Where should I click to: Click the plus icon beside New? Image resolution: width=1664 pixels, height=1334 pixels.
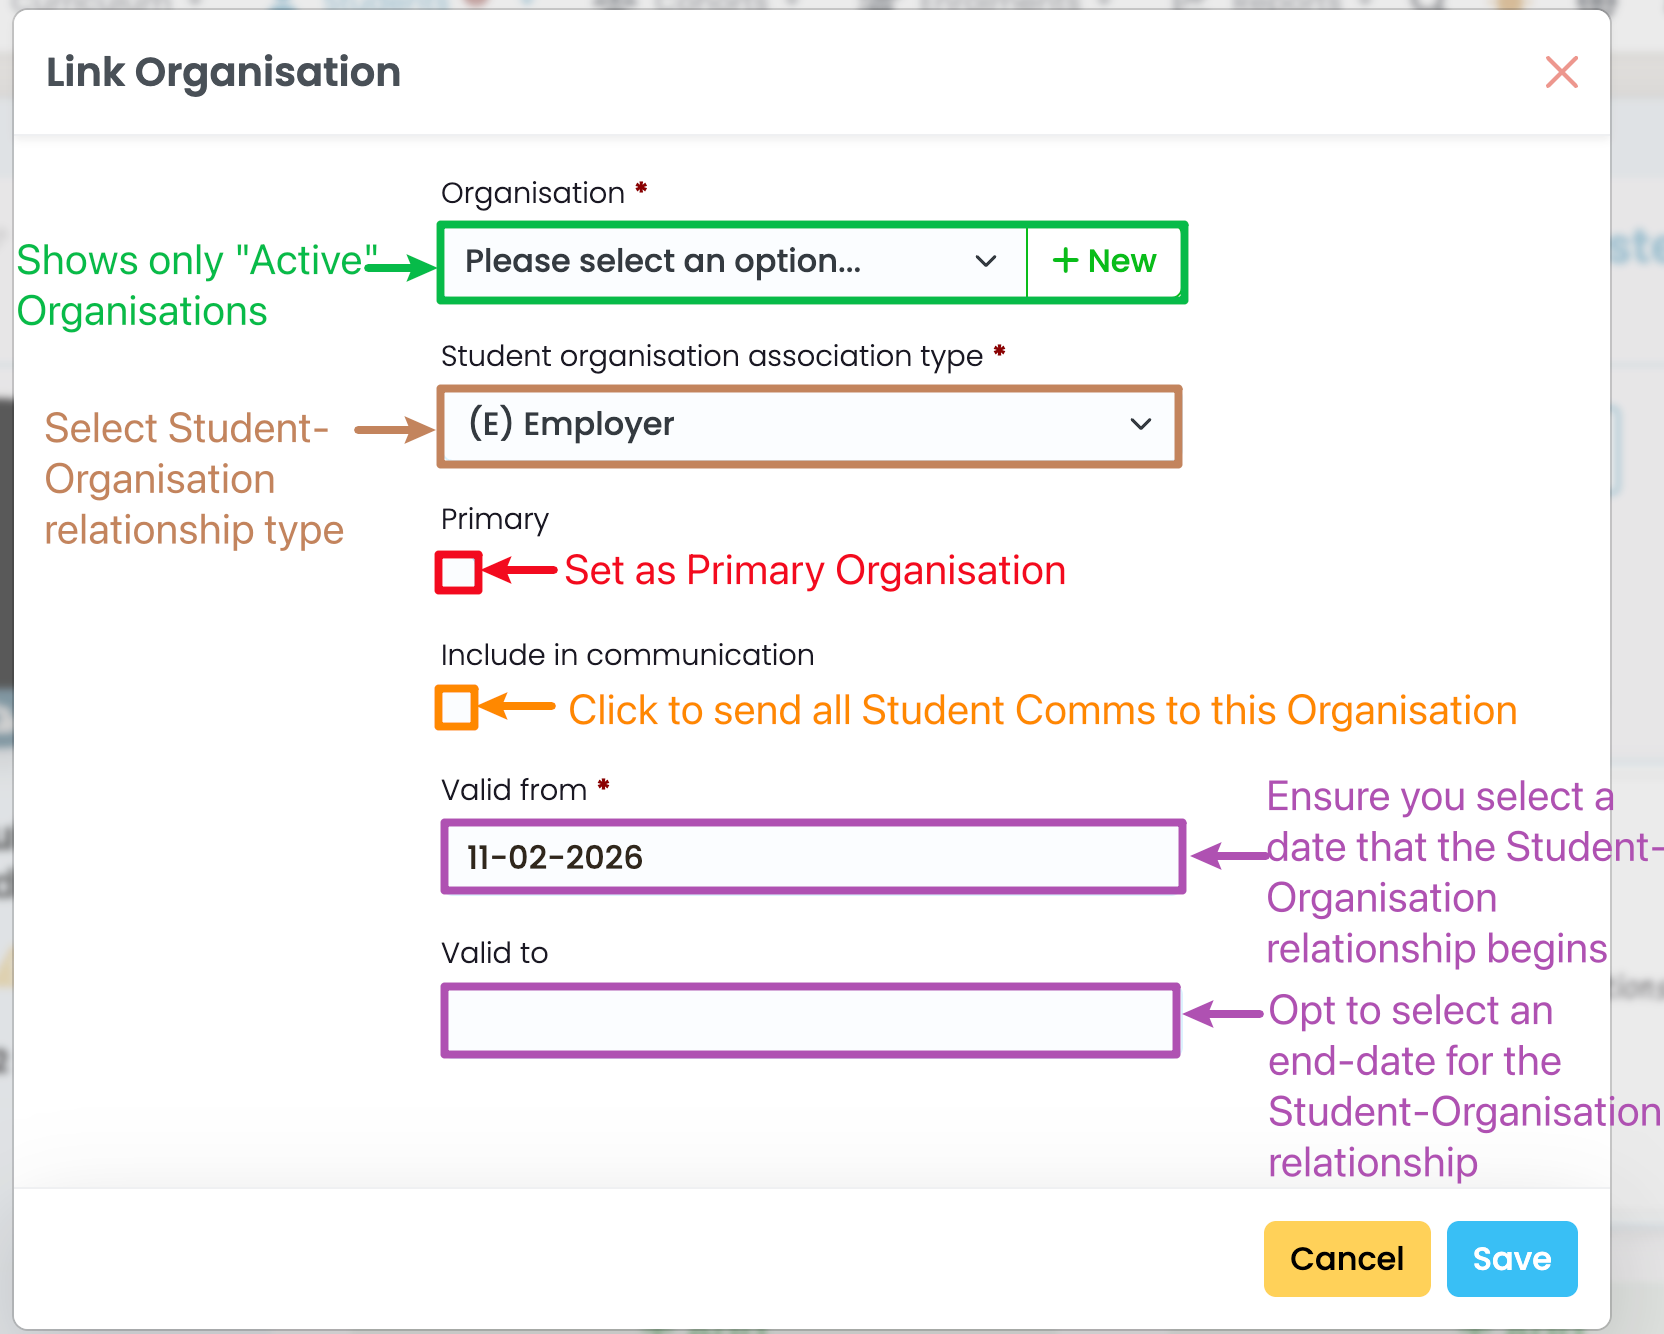click(1065, 261)
